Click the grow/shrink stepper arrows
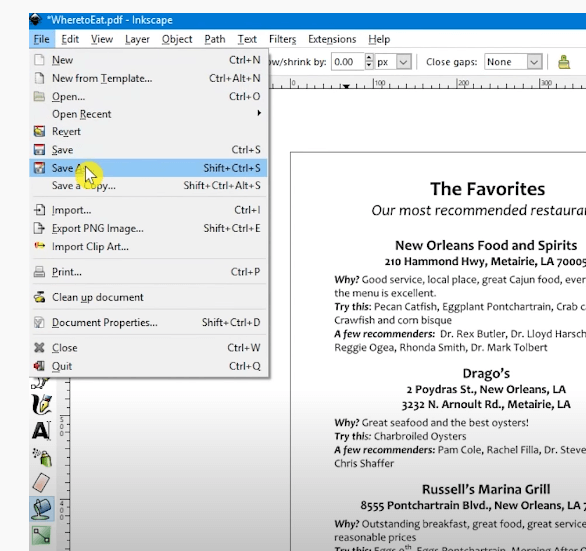This screenshot has height=551, width=586. pos(369,62)
